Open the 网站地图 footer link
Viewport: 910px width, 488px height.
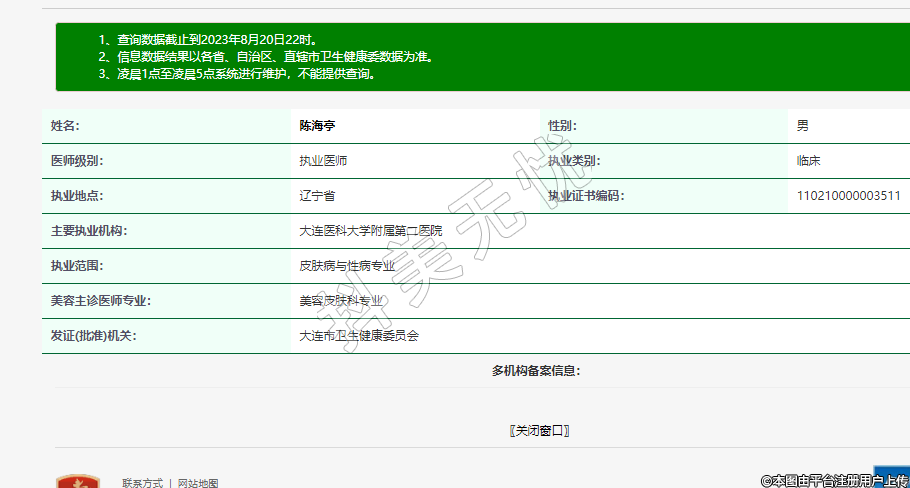(198, 483)
